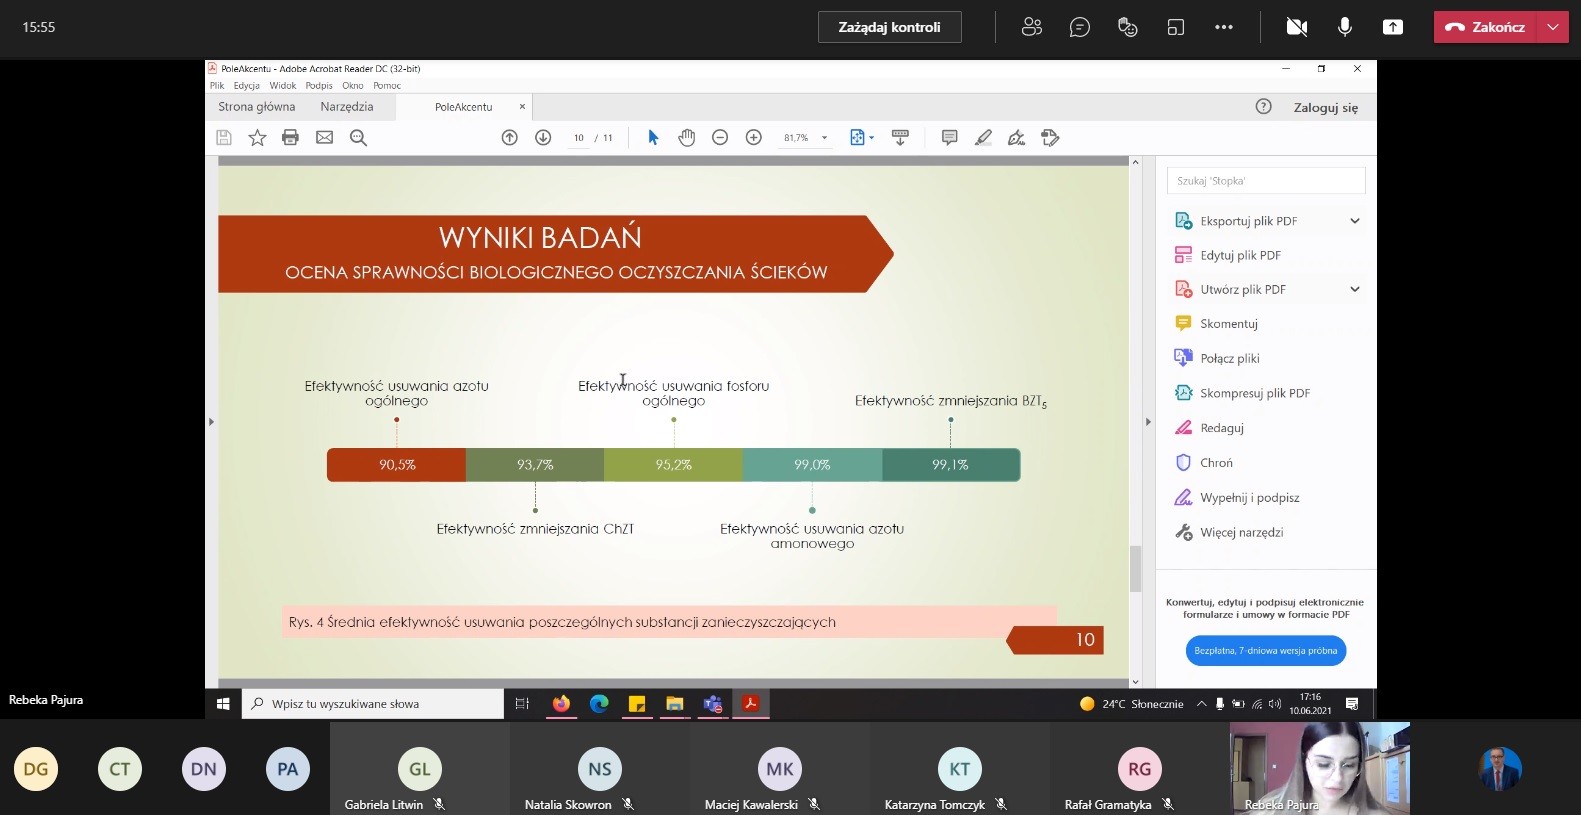Go to next page arrow icon
This screenshot has width=1581, height=815.
[x=543, y=138]
